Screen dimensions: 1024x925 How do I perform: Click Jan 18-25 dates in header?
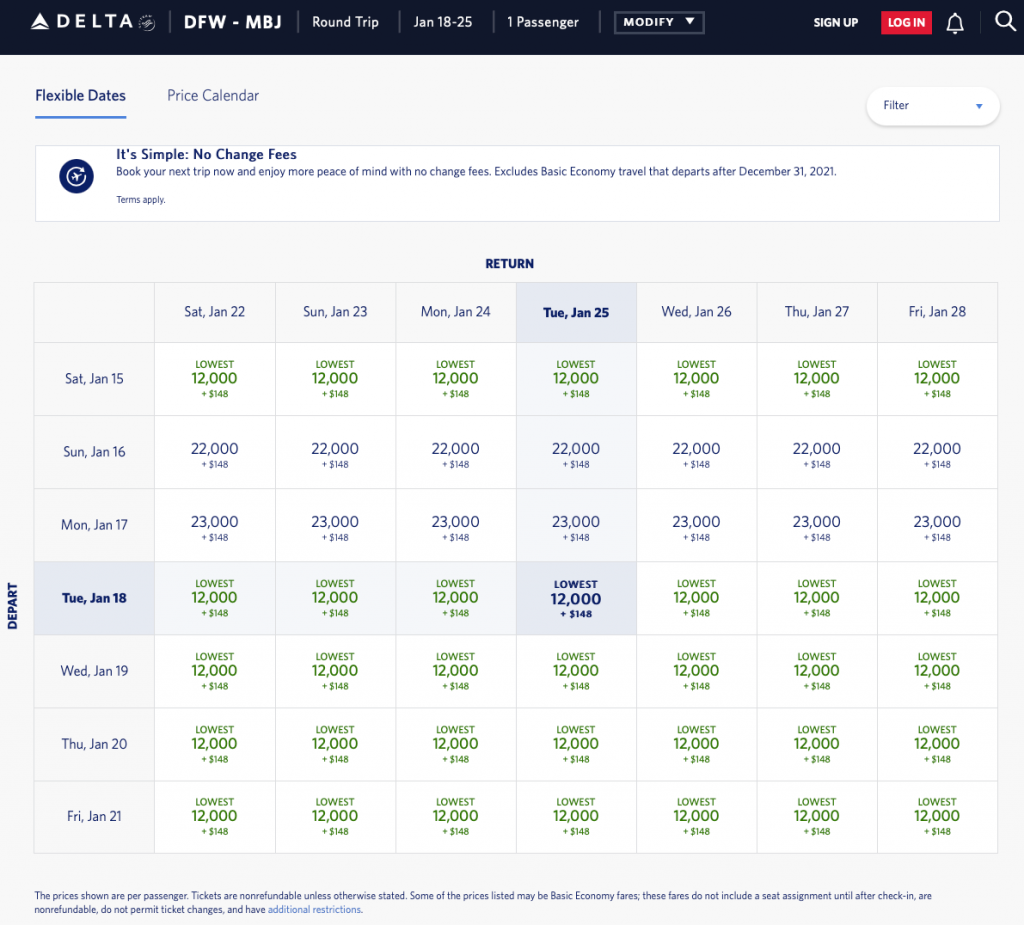pyautogui.click(x=442, y=22)
